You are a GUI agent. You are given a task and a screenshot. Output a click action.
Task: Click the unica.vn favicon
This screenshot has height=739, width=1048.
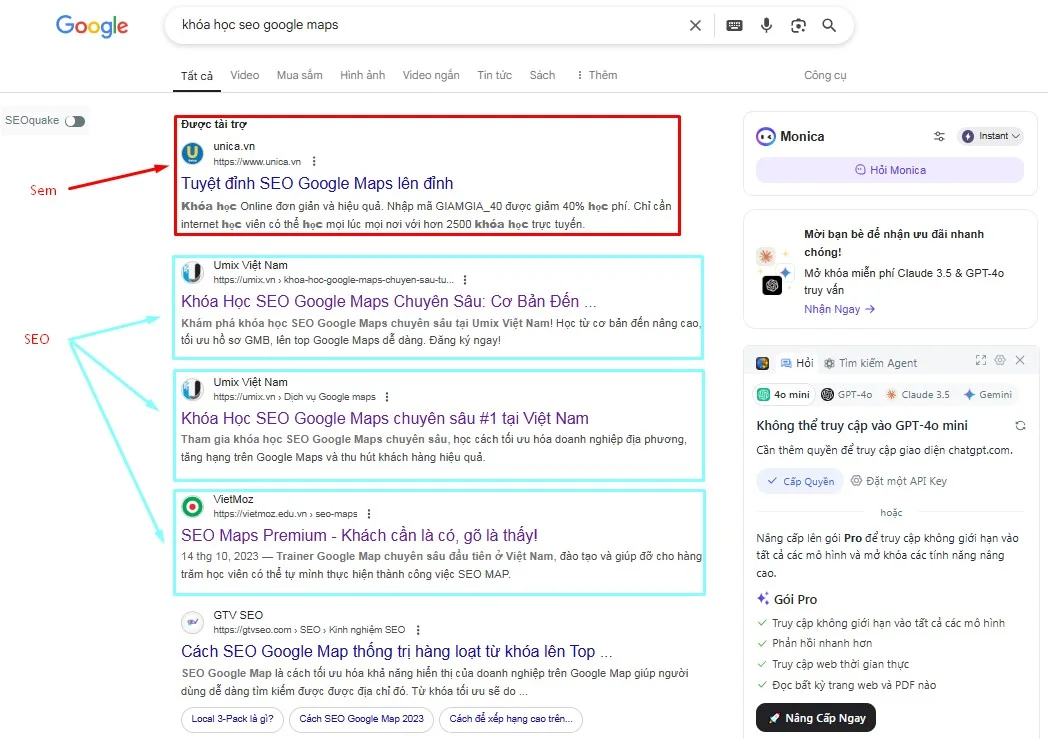tap(192, 154)
